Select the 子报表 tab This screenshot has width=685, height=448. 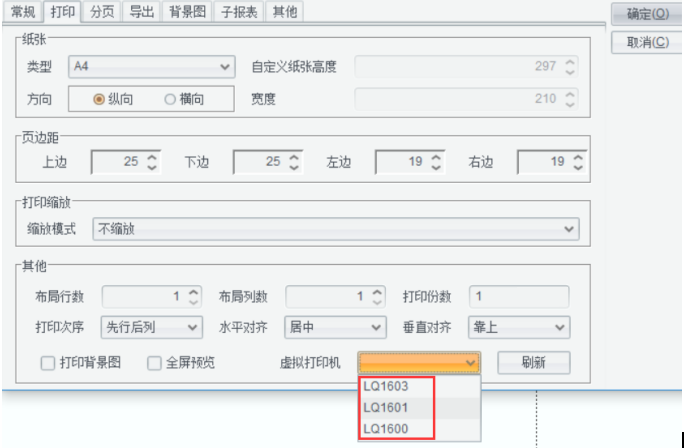240,12
